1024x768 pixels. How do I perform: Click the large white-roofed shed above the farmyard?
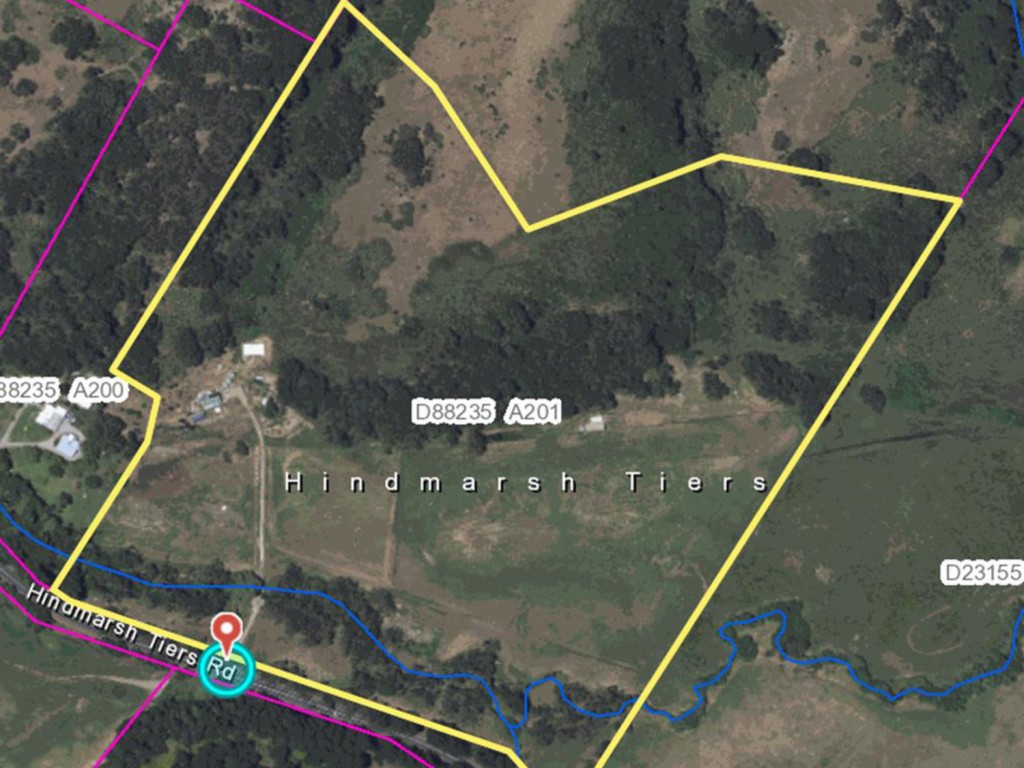point(254,350)
